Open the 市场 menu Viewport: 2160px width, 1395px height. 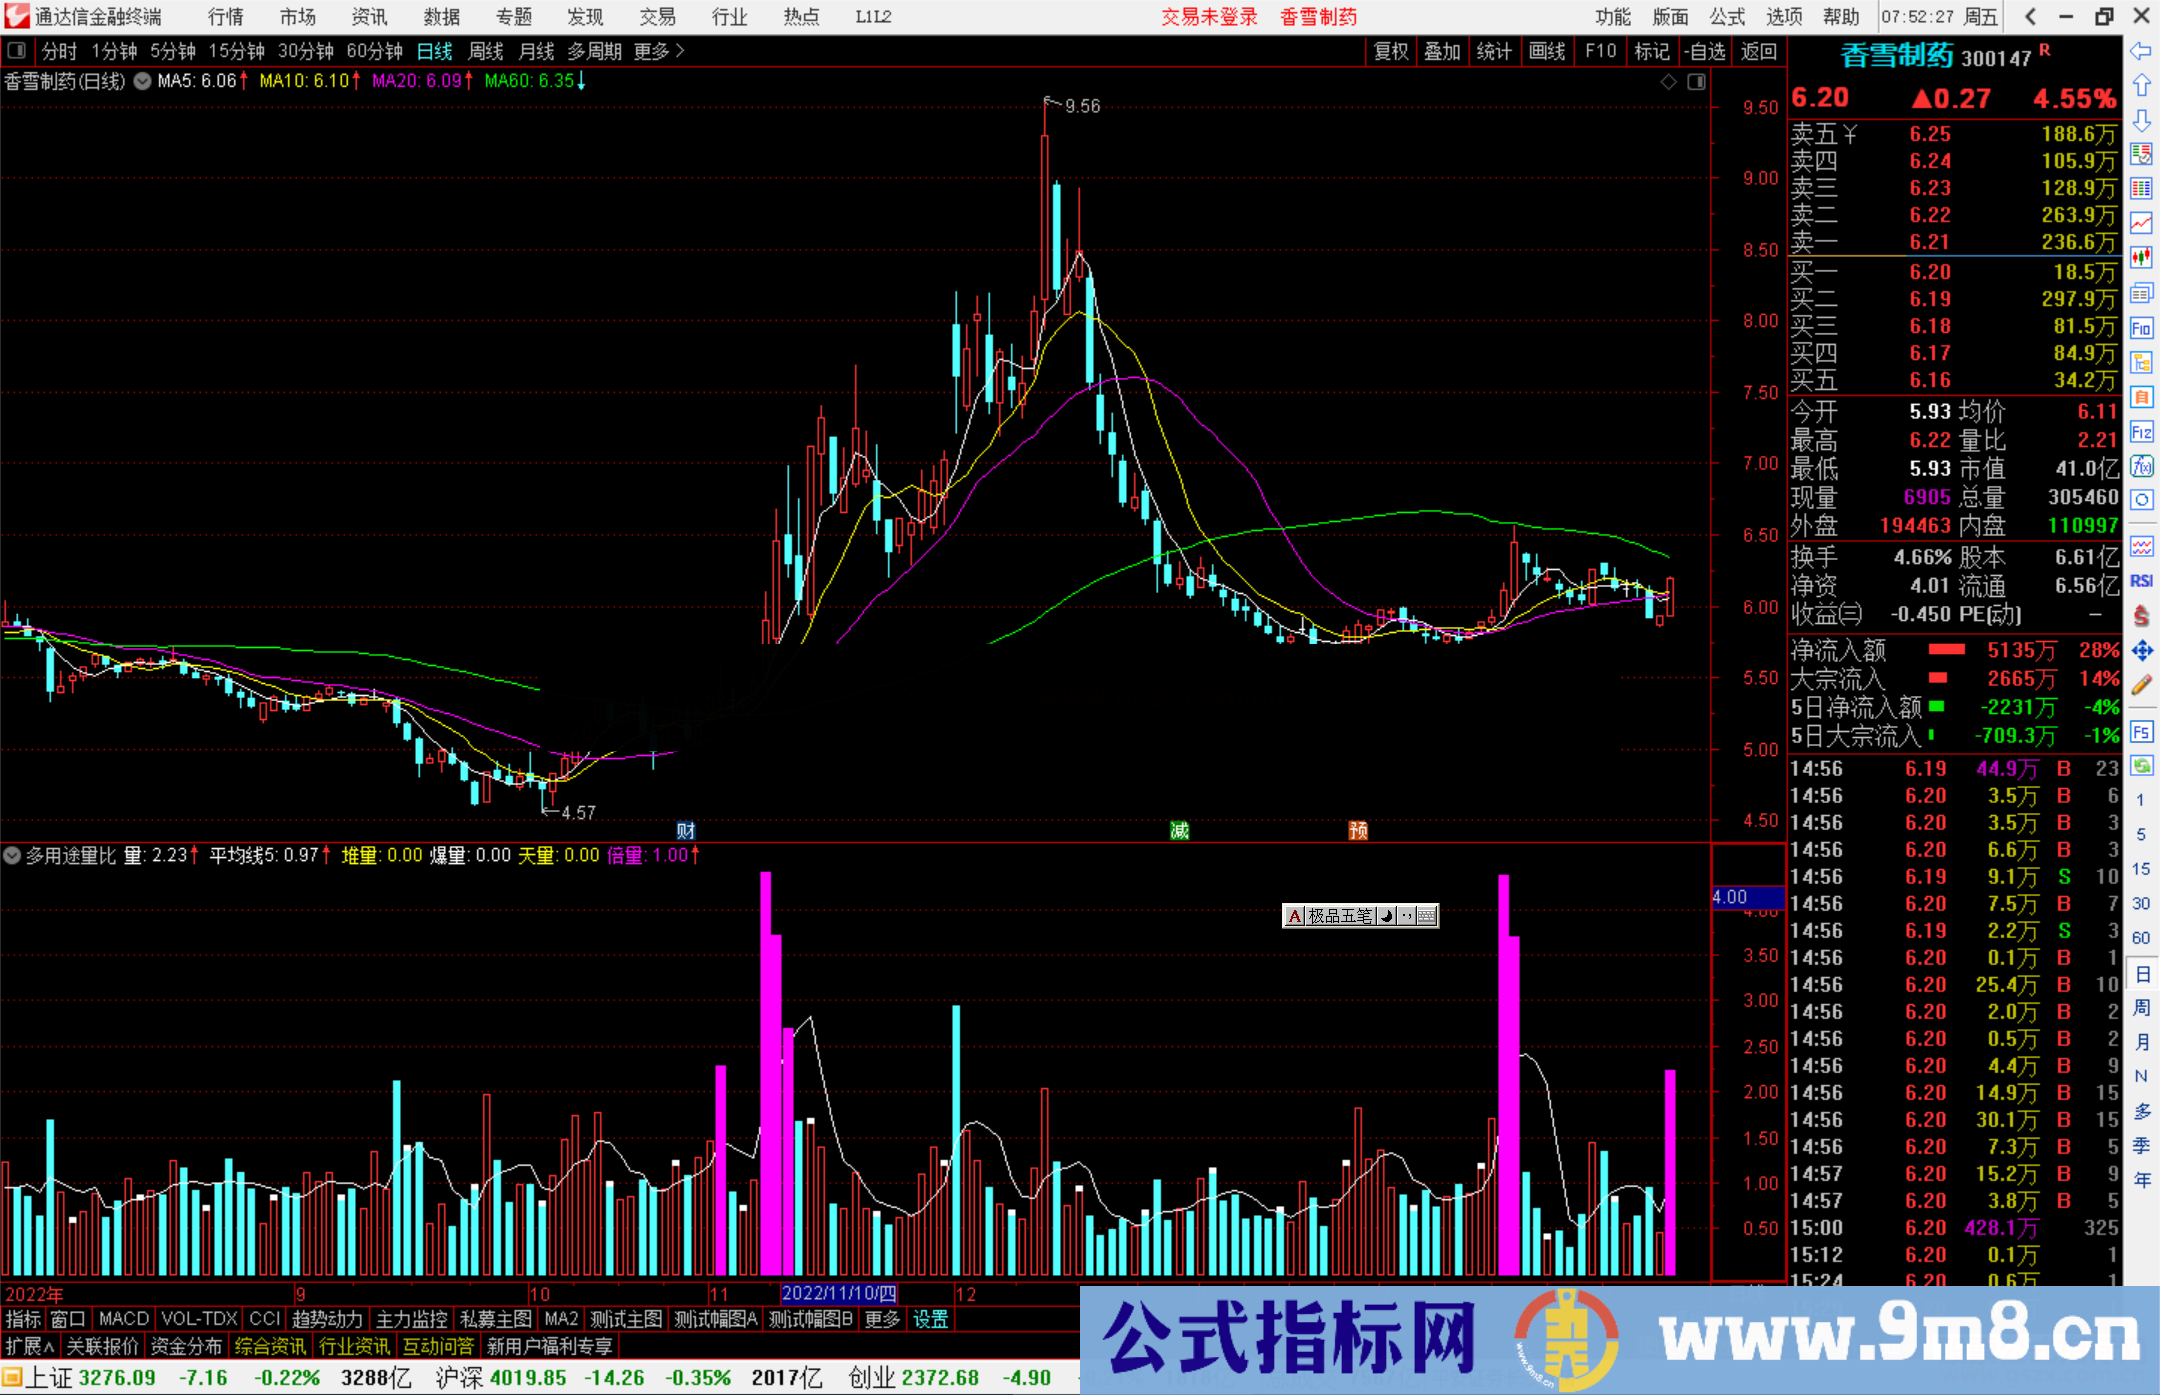(x=298, y=17)
